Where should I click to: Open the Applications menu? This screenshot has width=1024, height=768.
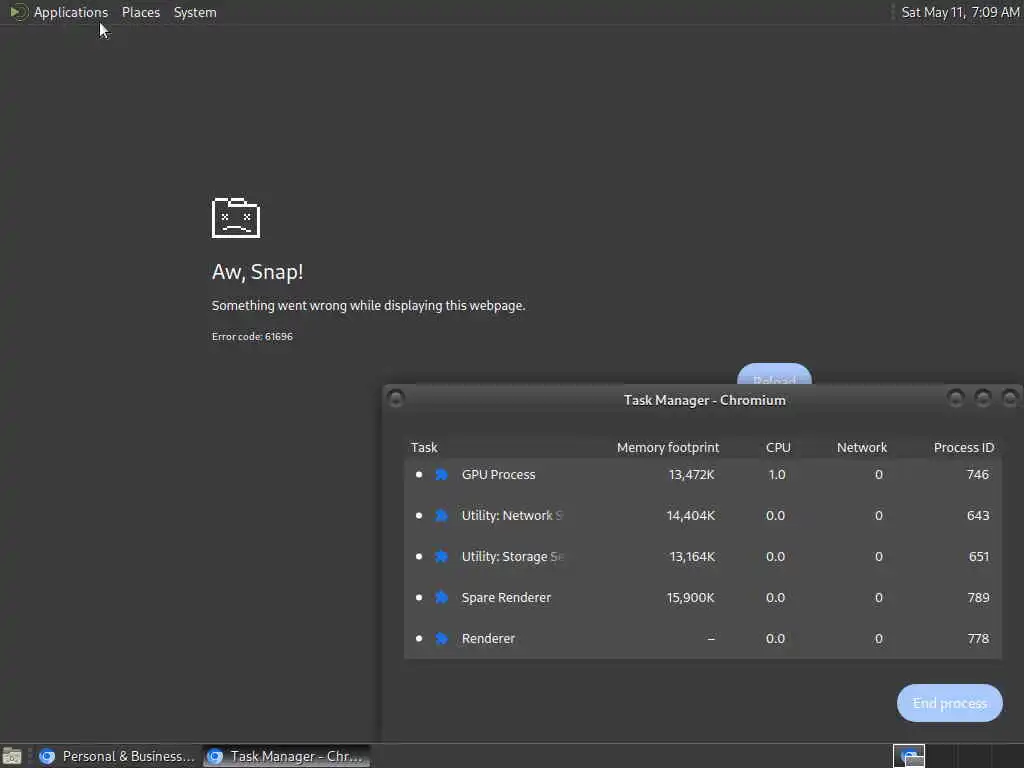point(71,12)
